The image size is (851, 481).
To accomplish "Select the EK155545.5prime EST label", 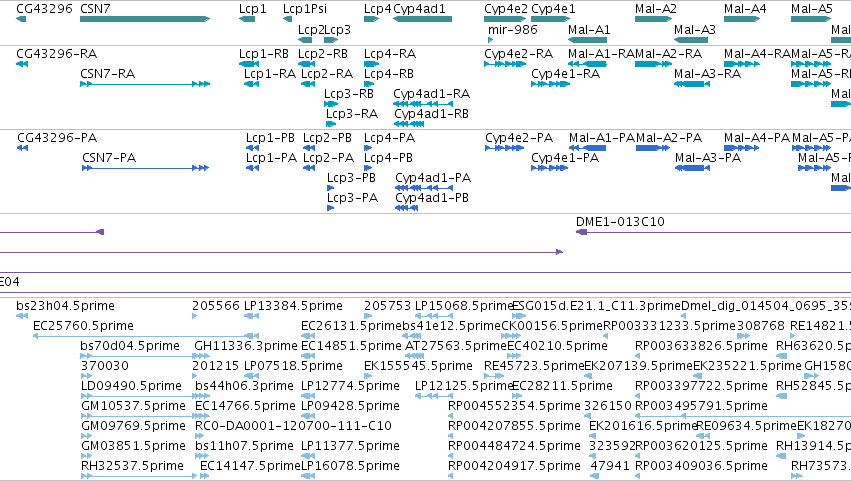I will (418, 366).
